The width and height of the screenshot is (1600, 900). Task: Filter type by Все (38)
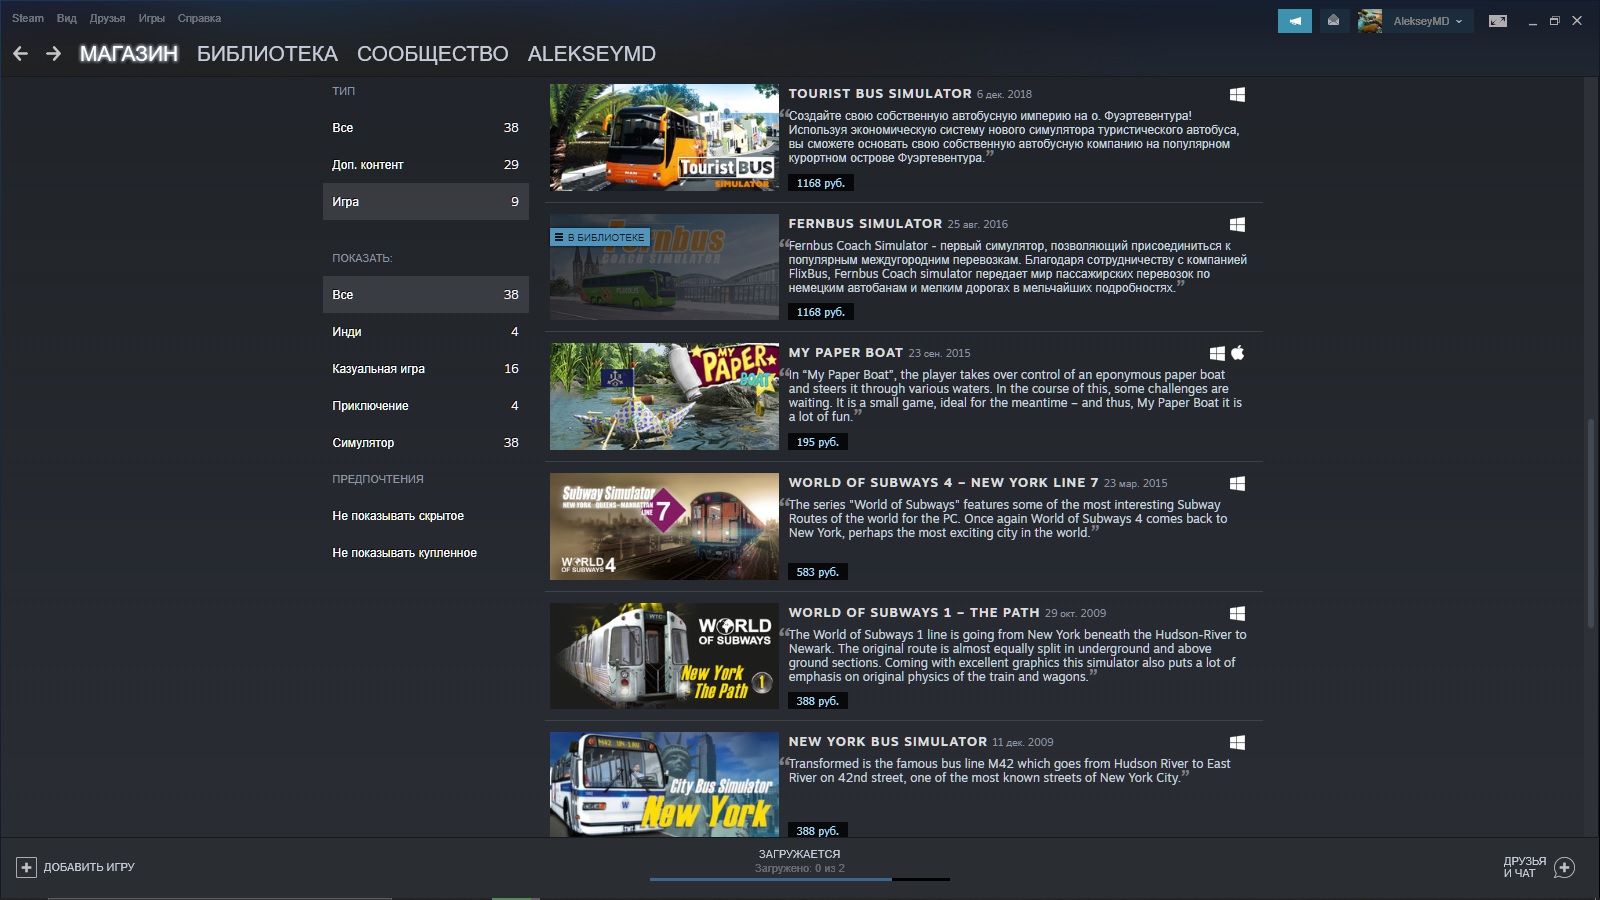(x=426, y=128)
